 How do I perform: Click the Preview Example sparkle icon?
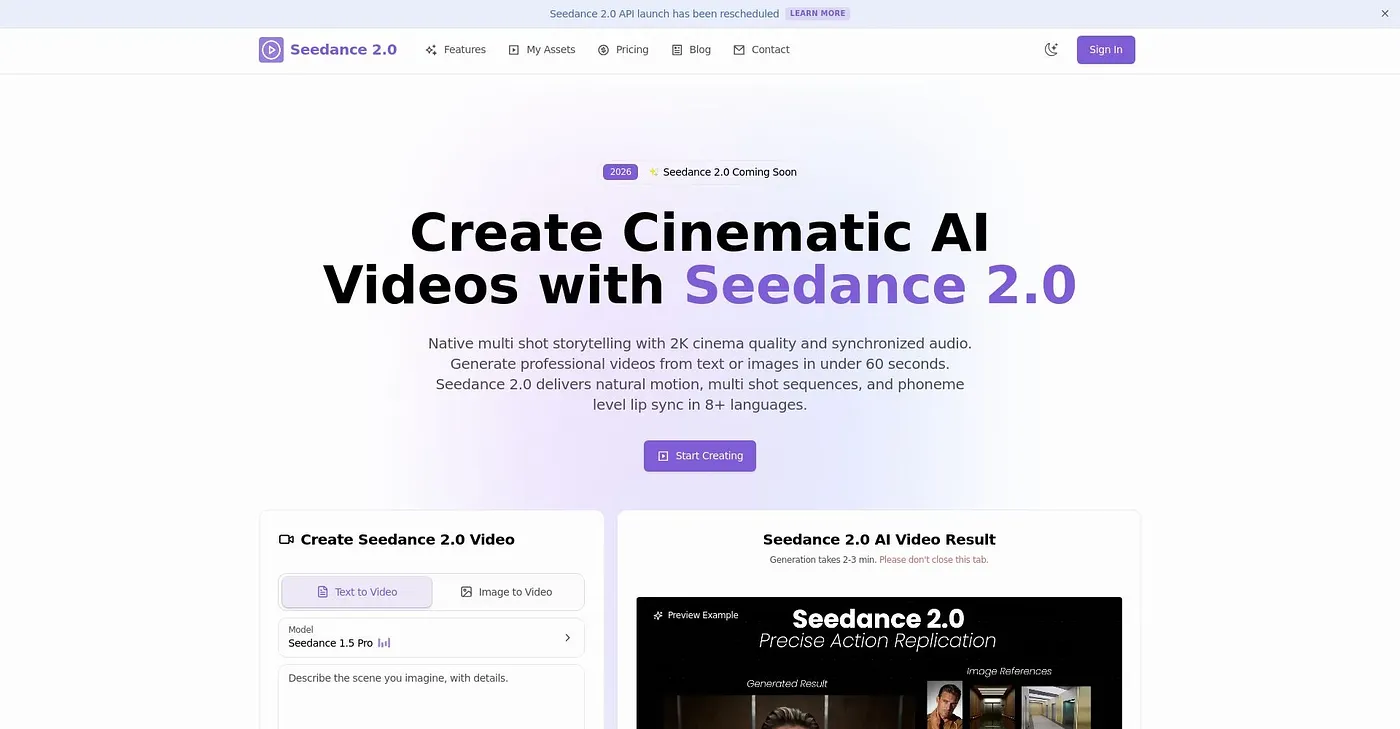658,615
